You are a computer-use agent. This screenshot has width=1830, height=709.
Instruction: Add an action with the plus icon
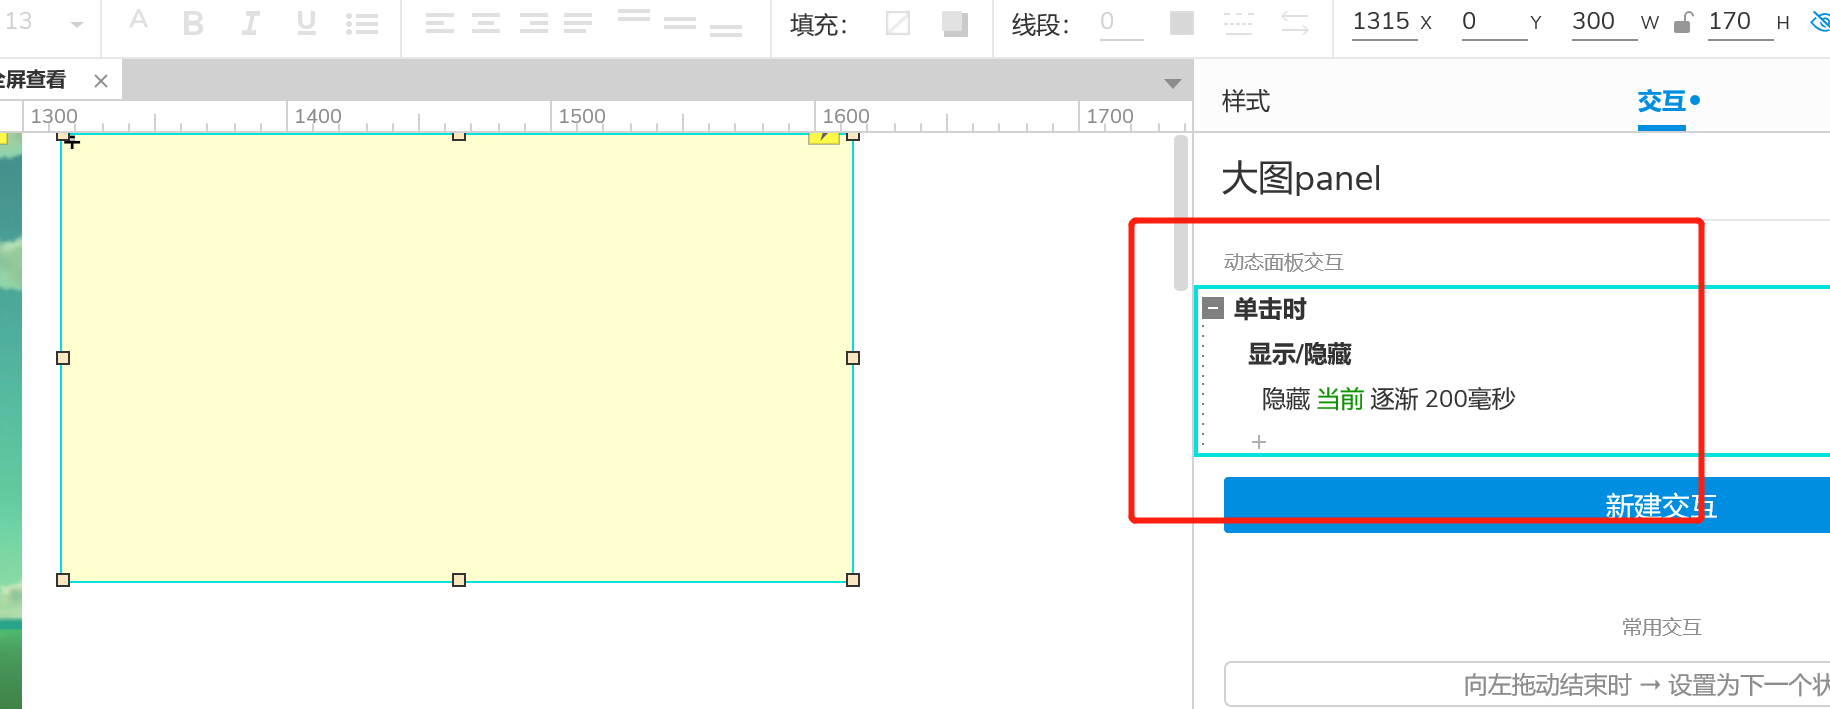1259,441
